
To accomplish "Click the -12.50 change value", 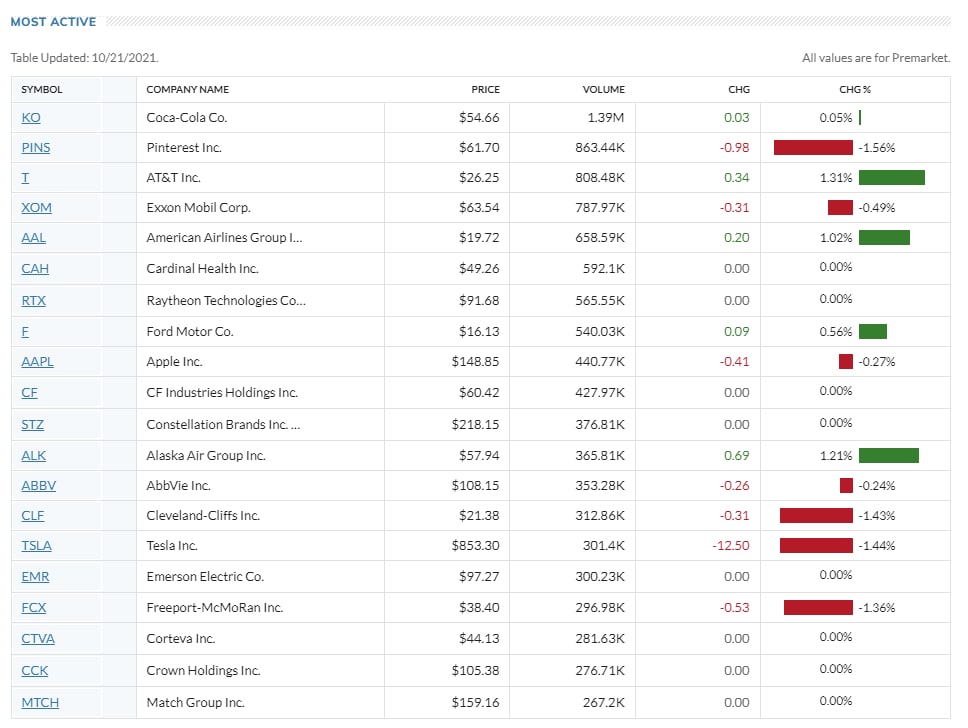I will (731, 546).
